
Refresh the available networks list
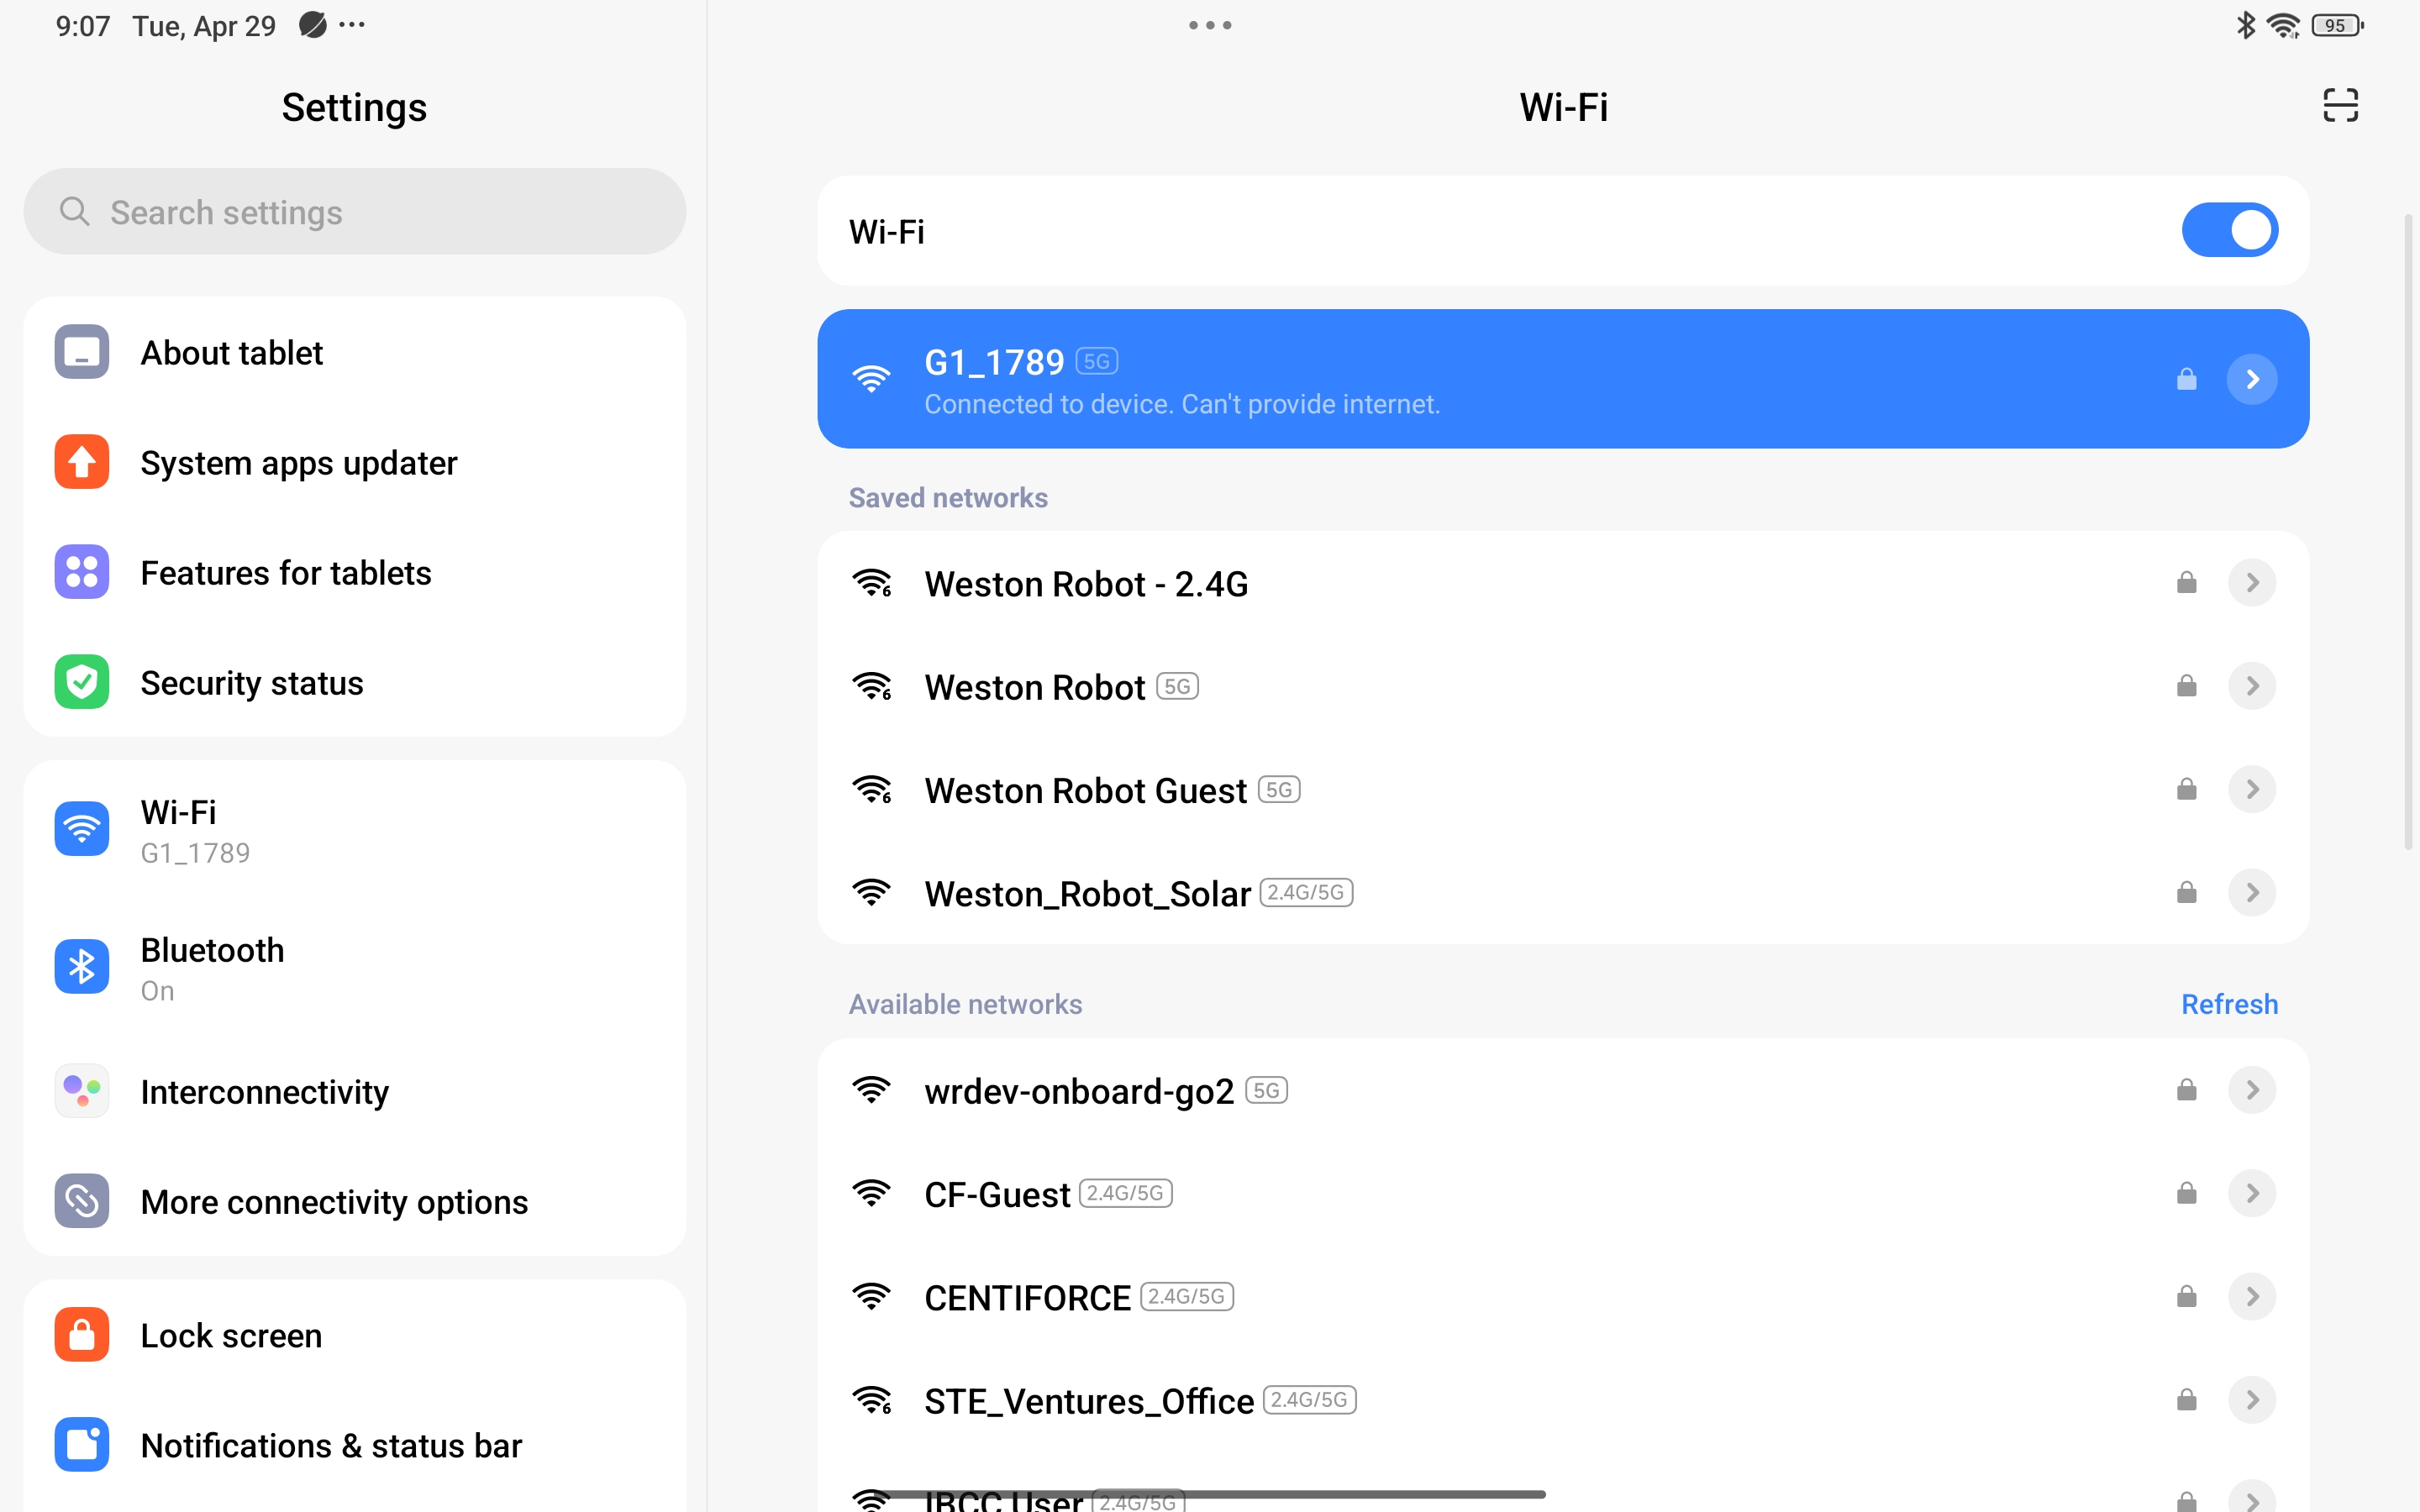click(2229, 1004)
